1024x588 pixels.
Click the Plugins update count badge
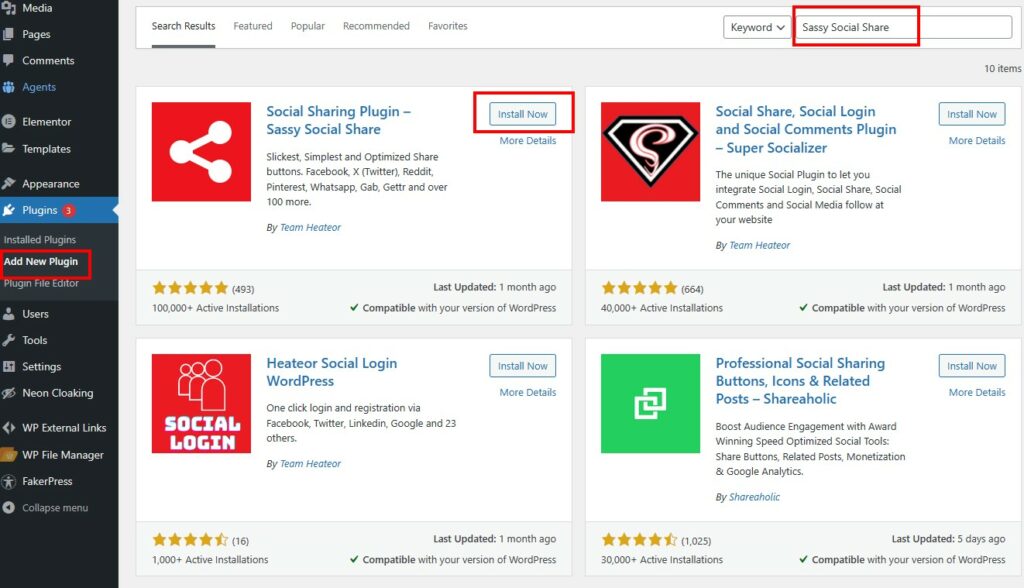(68, 210)
